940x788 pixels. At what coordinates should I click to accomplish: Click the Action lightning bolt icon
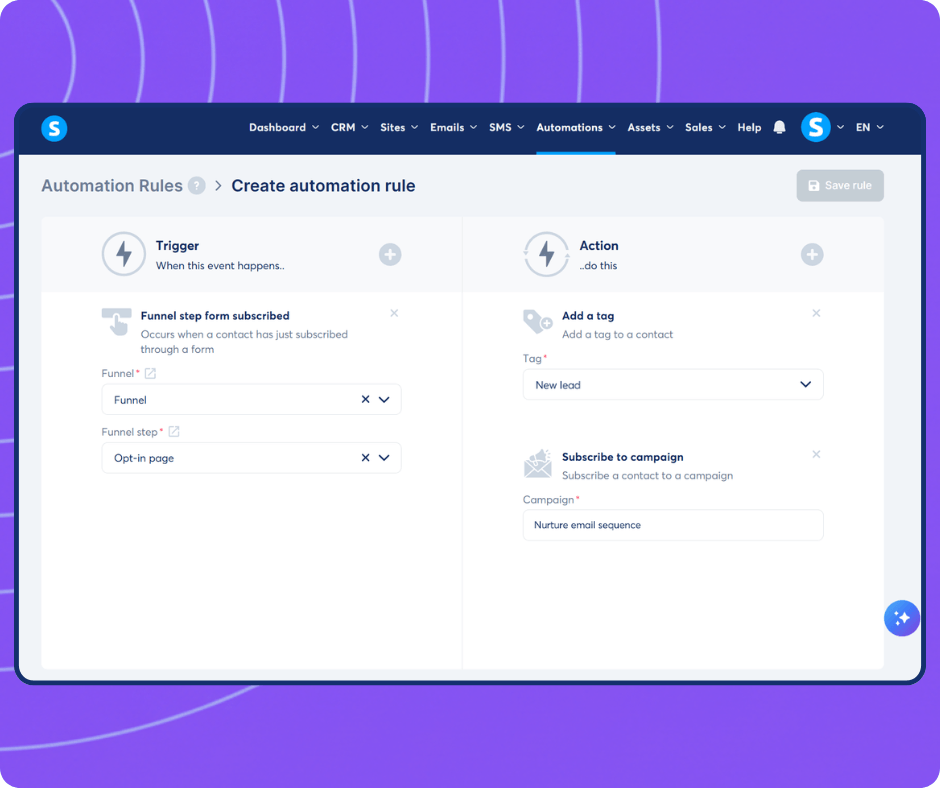point(546,254)
